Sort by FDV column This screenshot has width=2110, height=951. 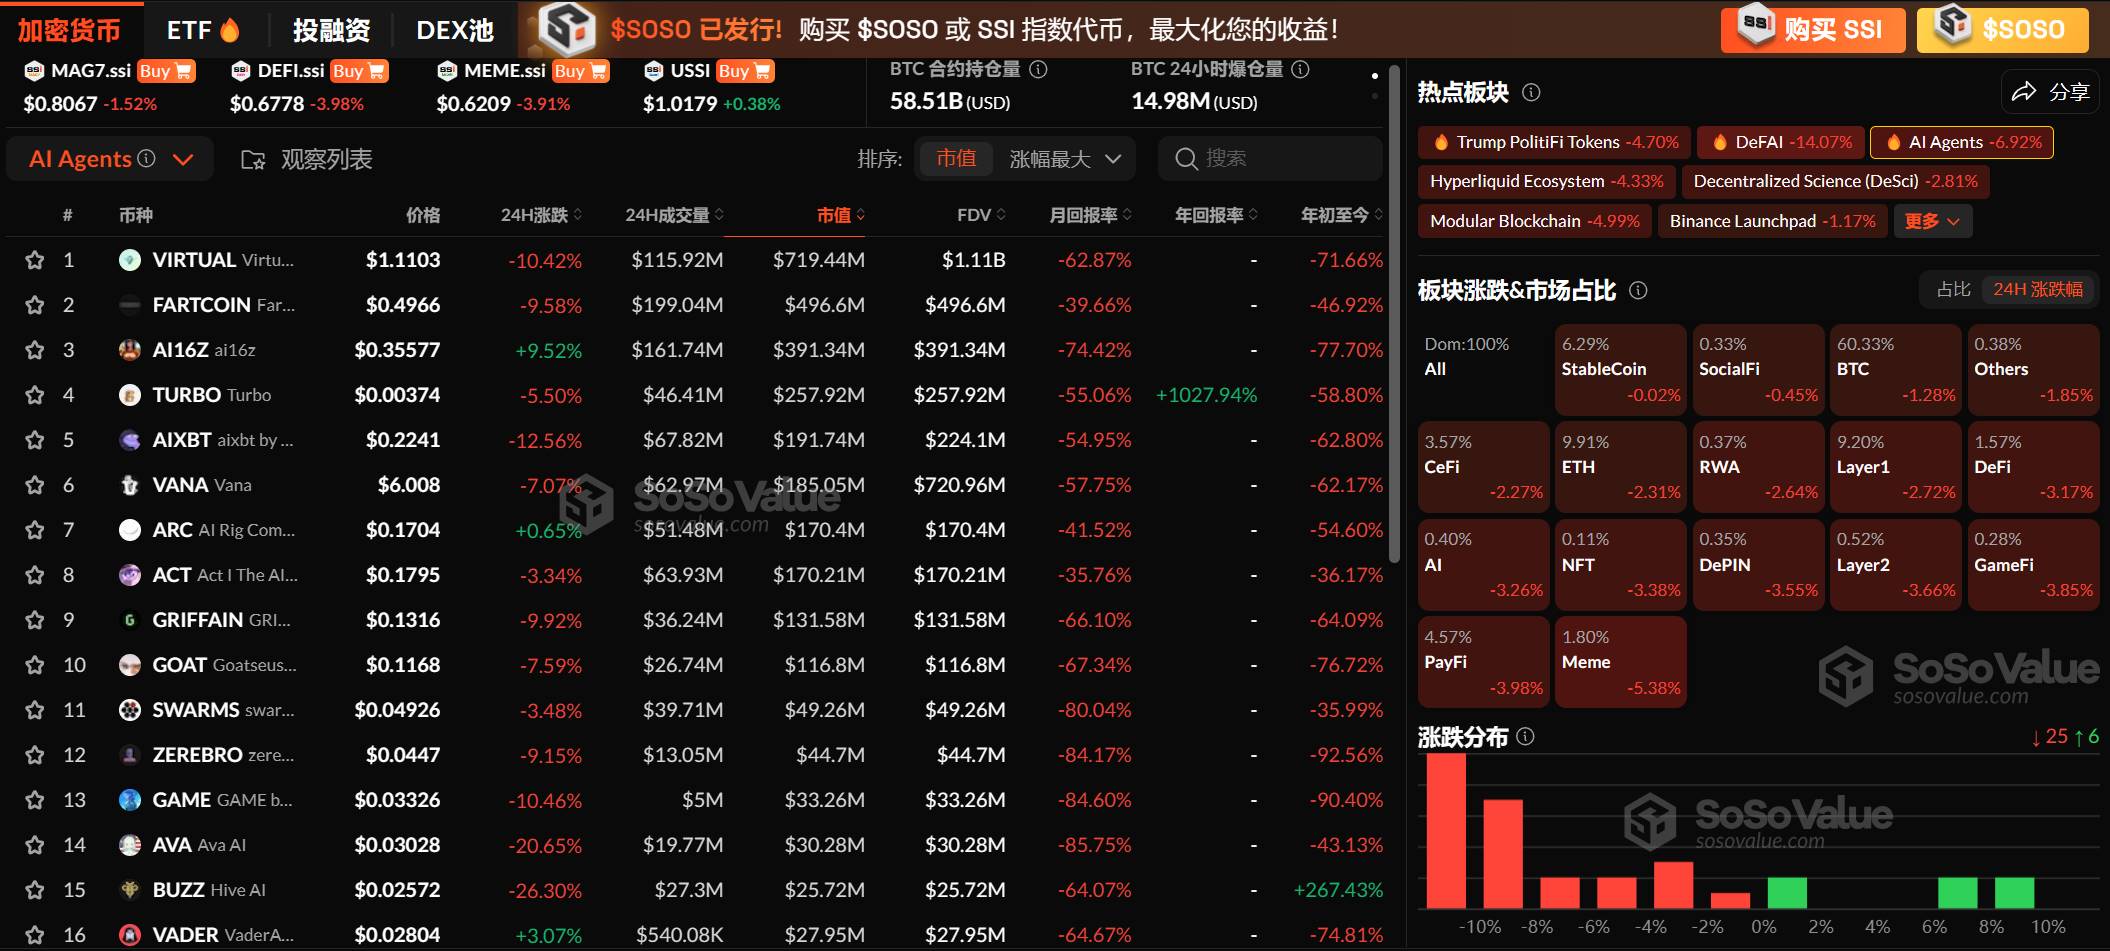pos(980,215)
